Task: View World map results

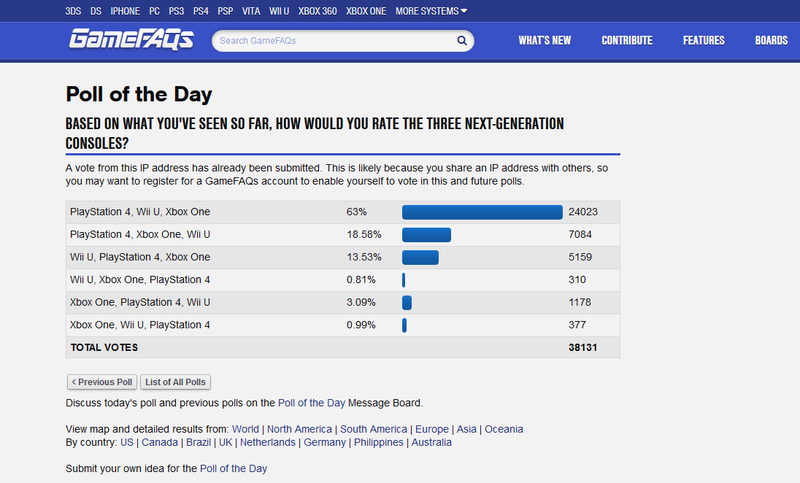Action: 245,429
